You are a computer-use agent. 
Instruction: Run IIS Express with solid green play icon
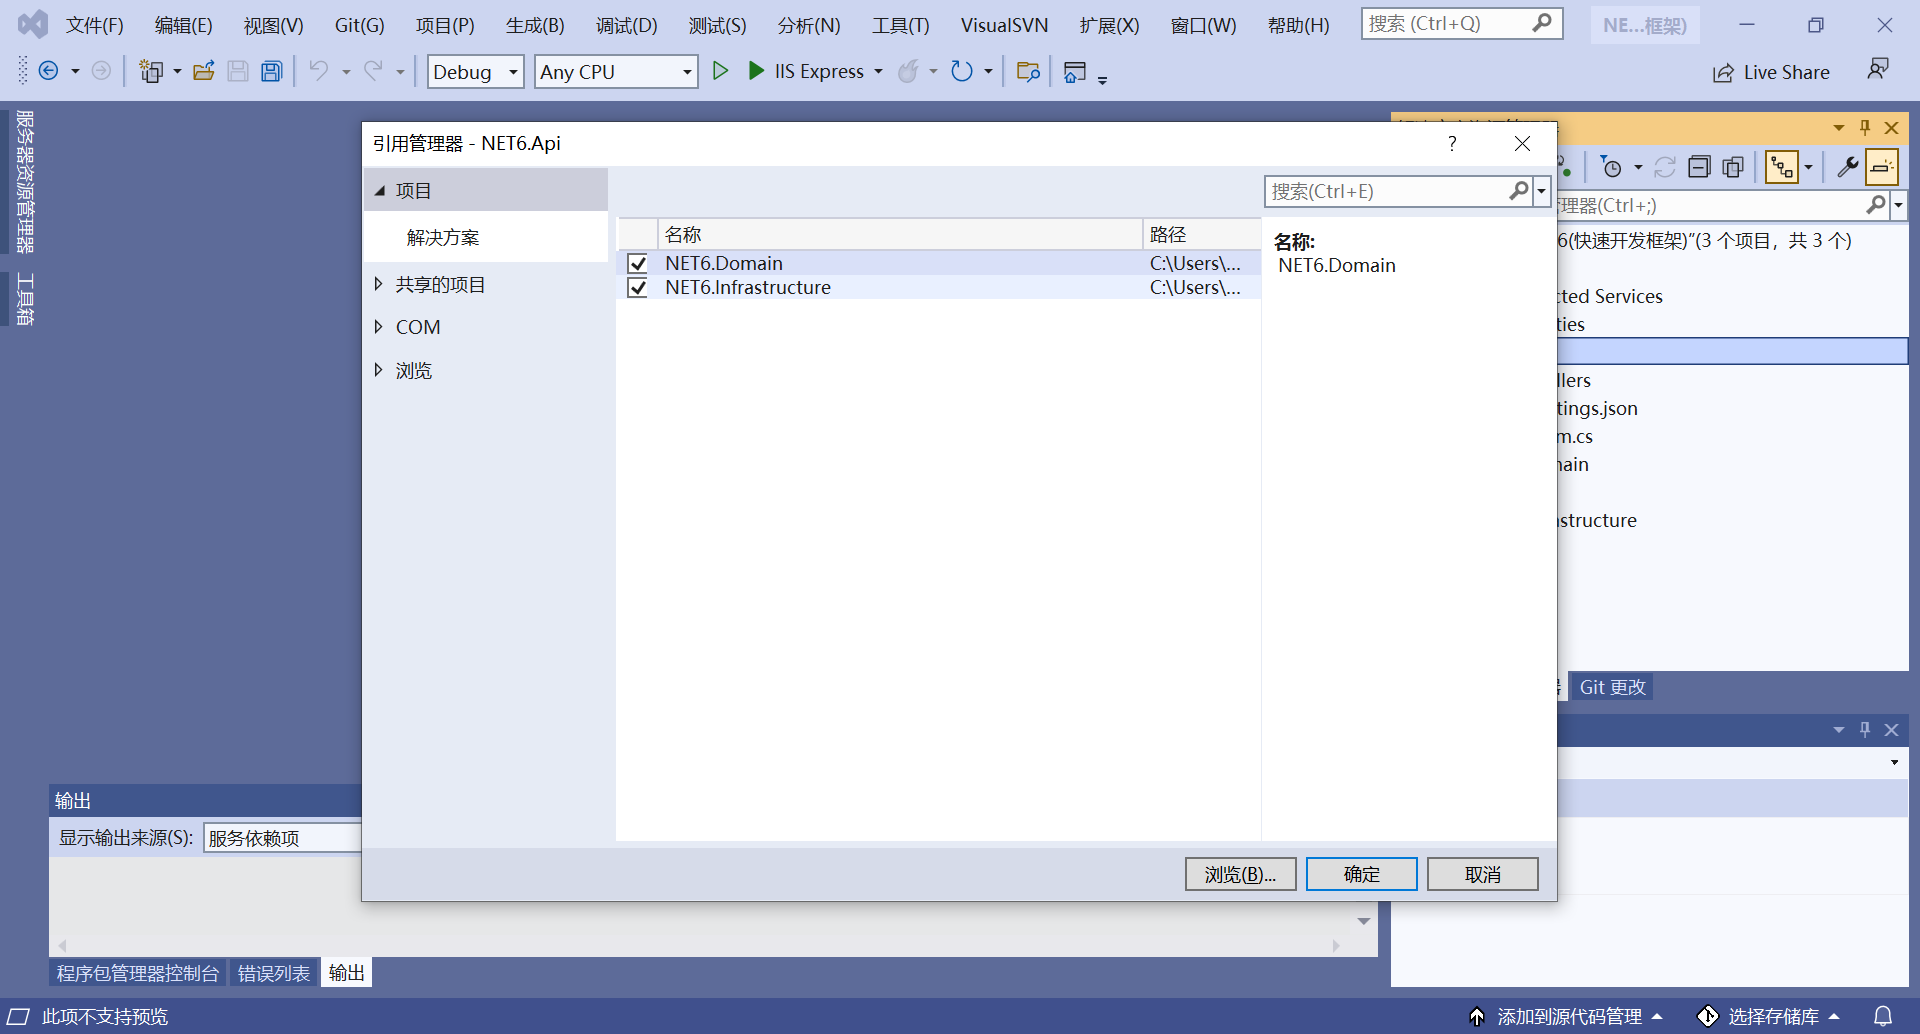click(756, 71)
